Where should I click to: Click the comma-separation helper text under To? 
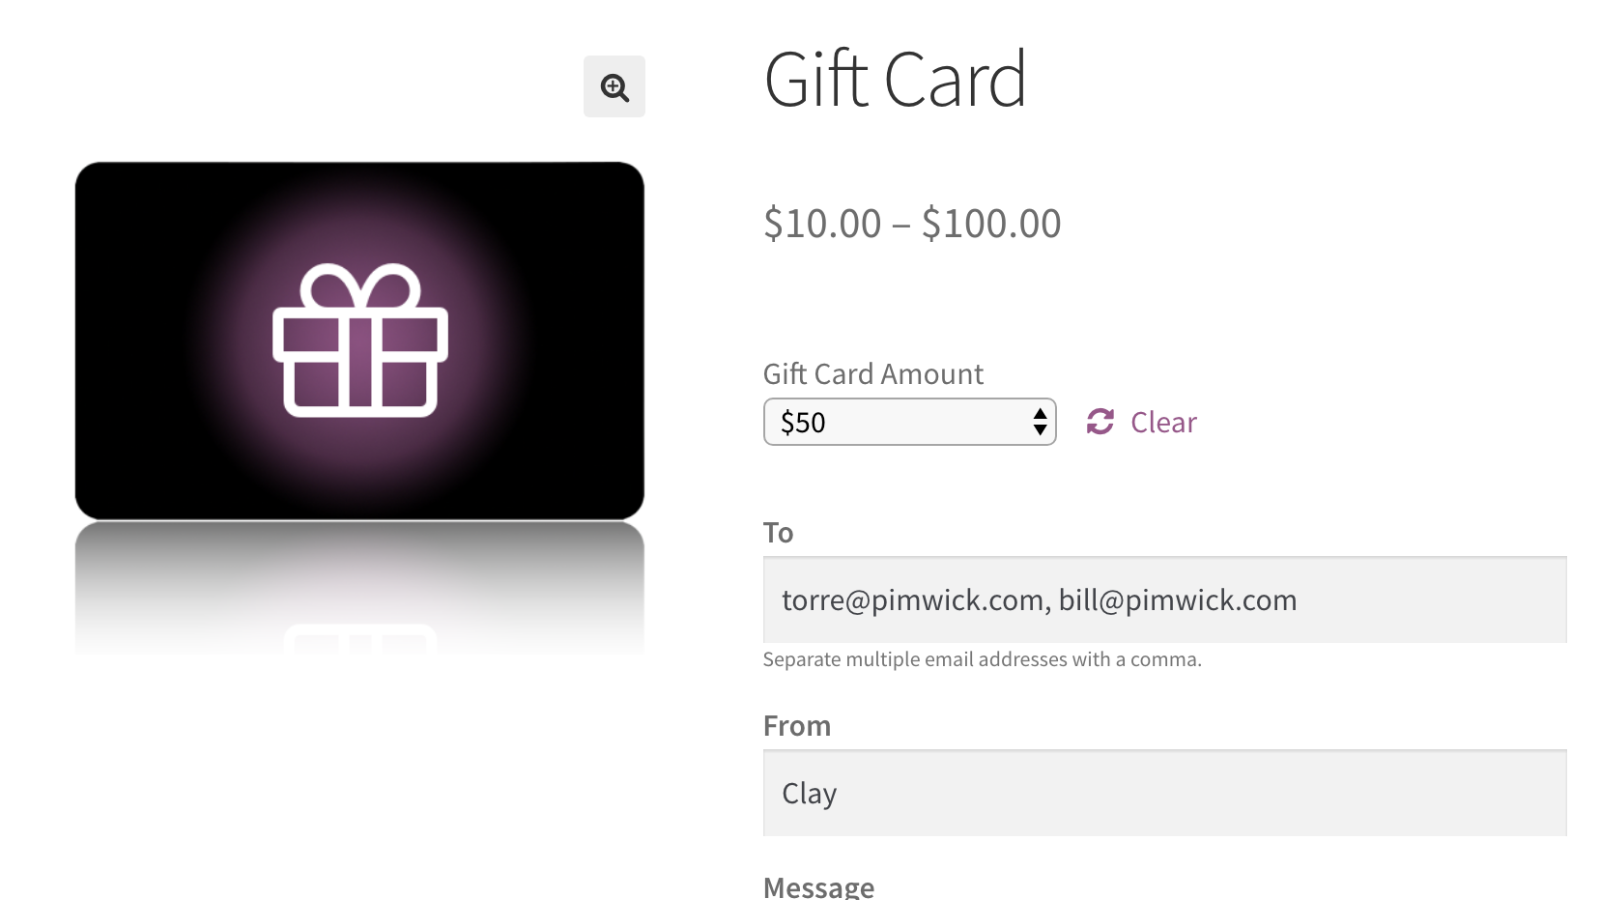click(982, 659)
